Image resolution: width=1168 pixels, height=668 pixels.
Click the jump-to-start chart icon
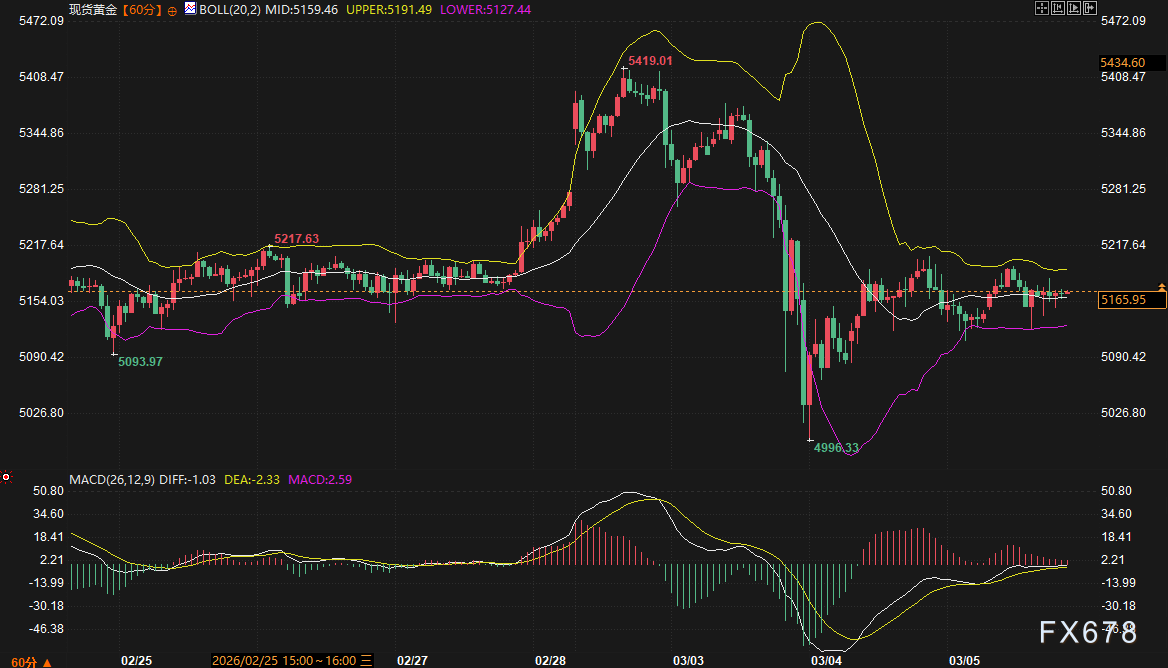1056,8
